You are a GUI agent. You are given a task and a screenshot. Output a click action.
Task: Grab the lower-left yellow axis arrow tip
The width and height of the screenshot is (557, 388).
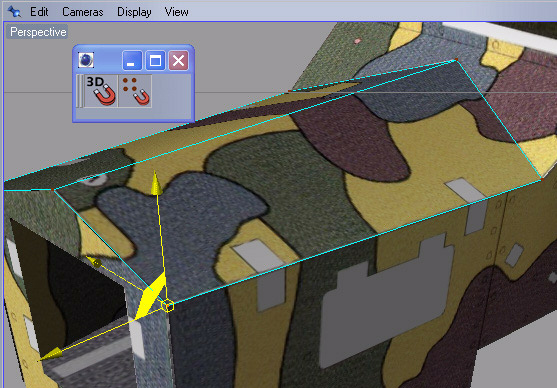click(x=52, y=354)
